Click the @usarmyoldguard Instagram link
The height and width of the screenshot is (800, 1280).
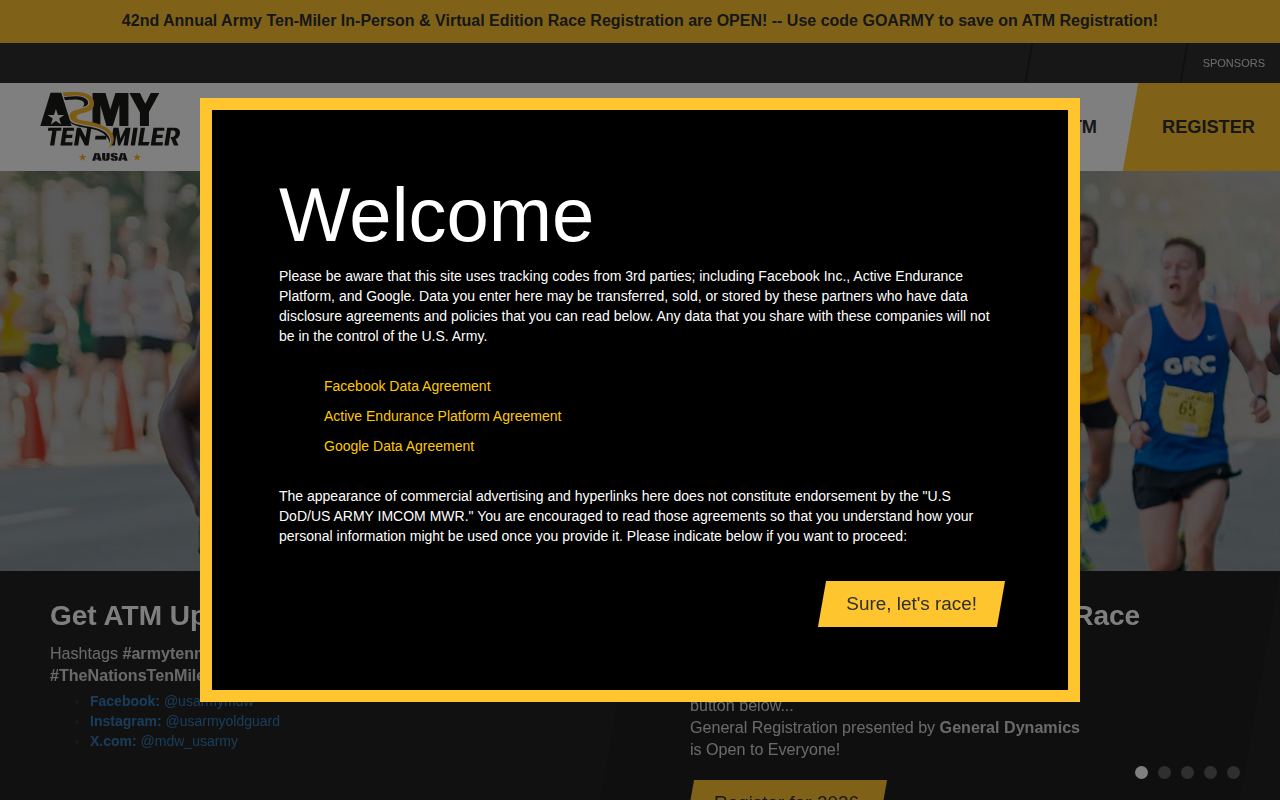pos(222,721)
